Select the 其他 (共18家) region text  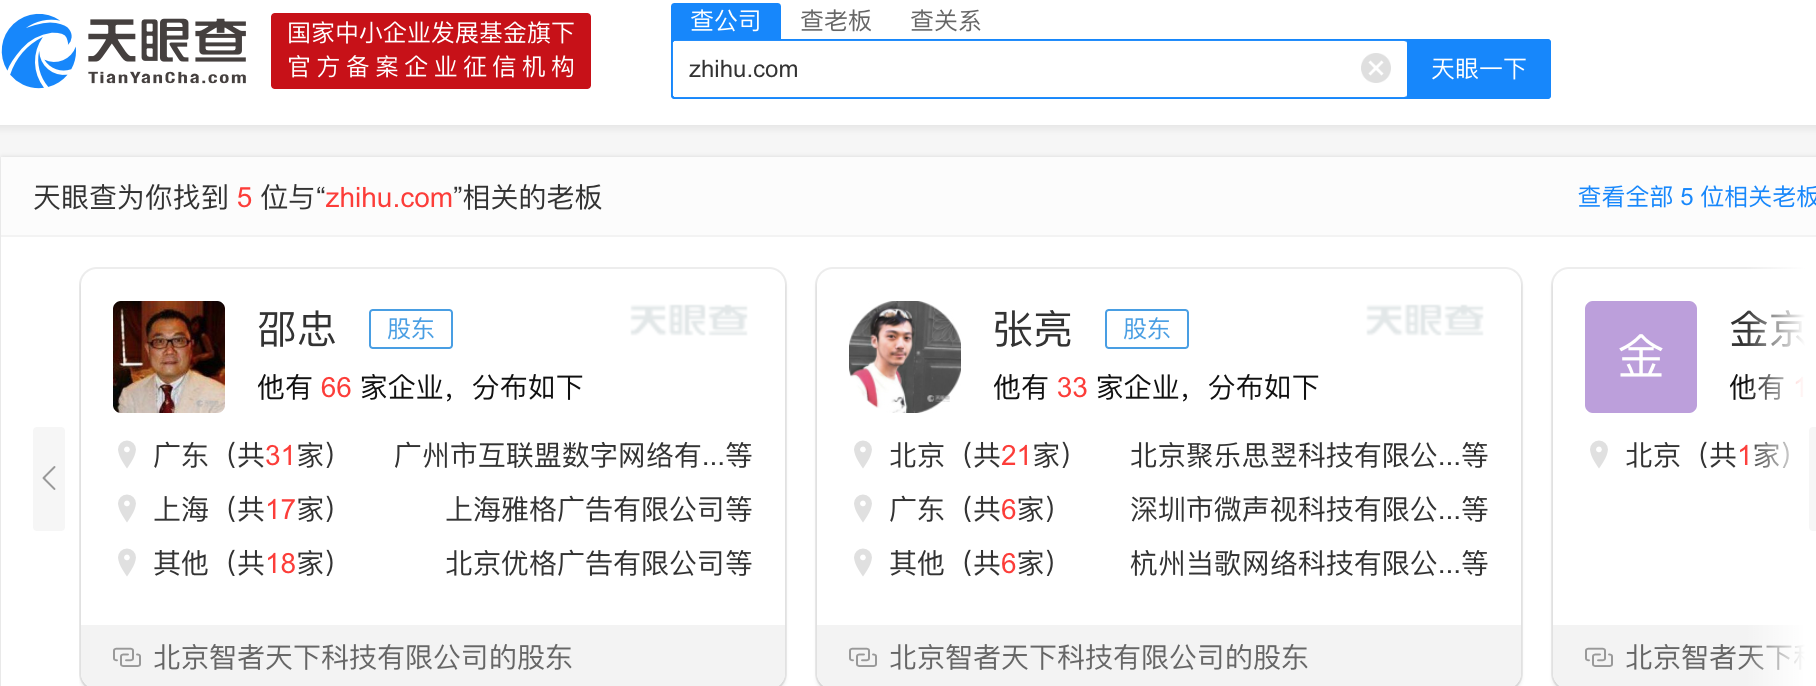click(x=245, y=564)
